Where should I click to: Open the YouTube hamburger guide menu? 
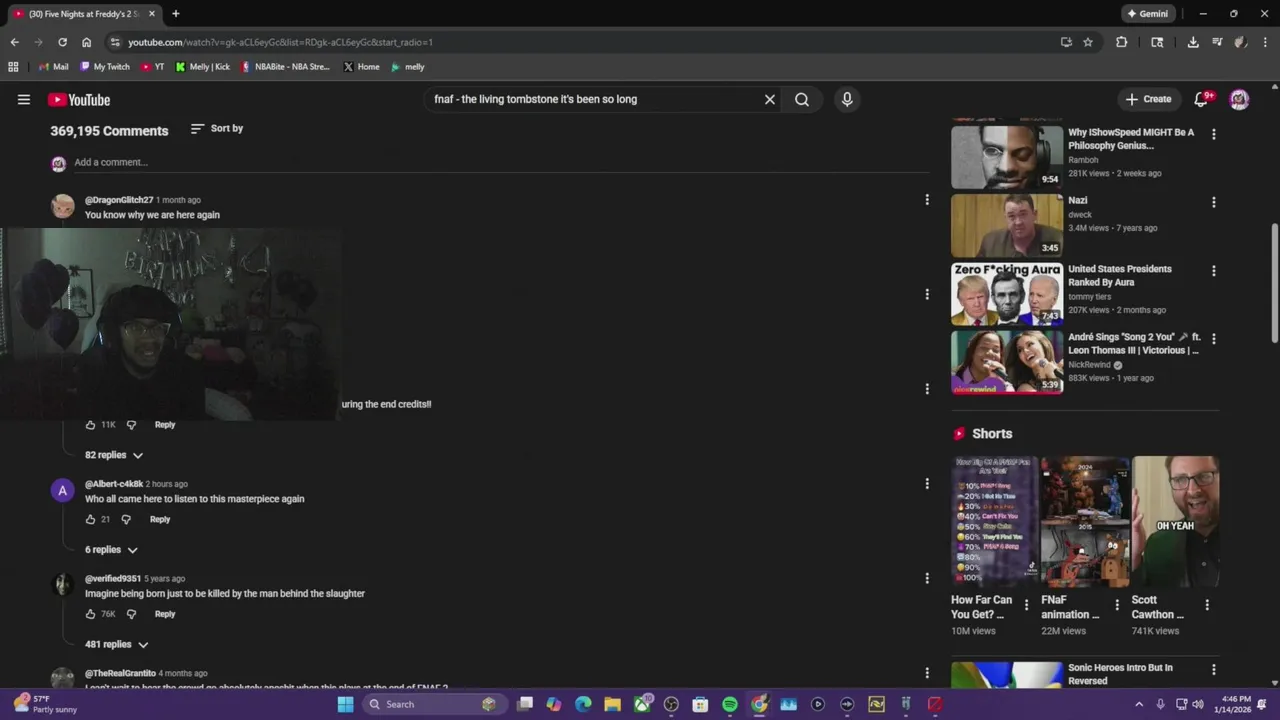coord(24,99)
